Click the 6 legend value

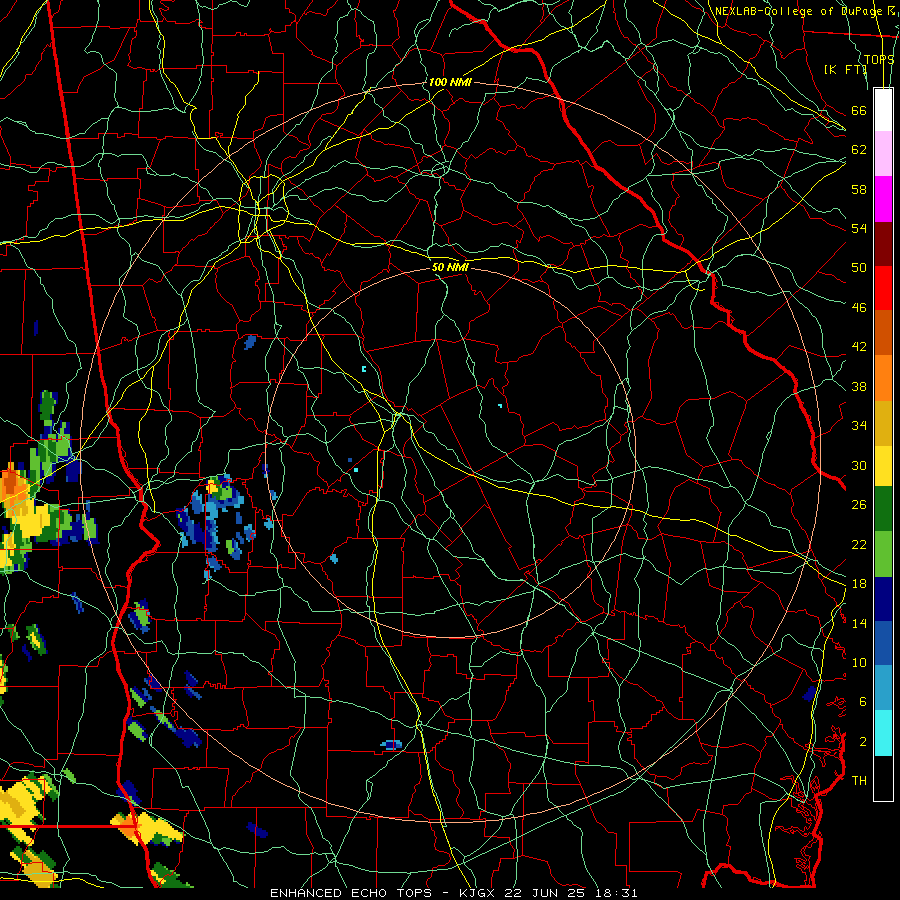tap(863, 702)
